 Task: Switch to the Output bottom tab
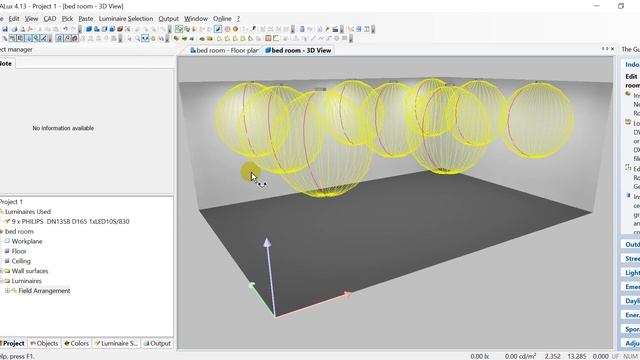tap(157, 343)
